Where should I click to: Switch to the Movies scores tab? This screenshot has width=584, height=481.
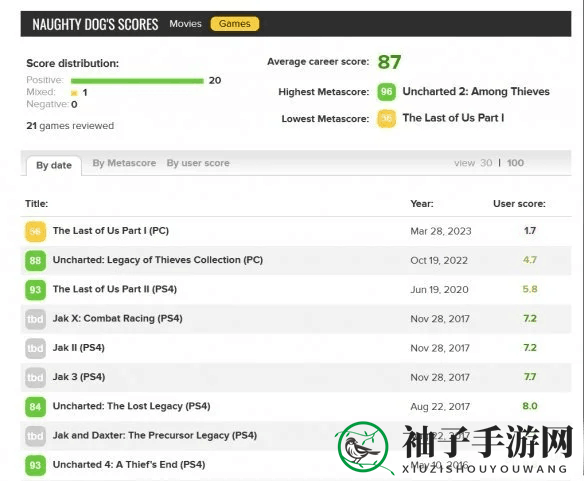185,24
